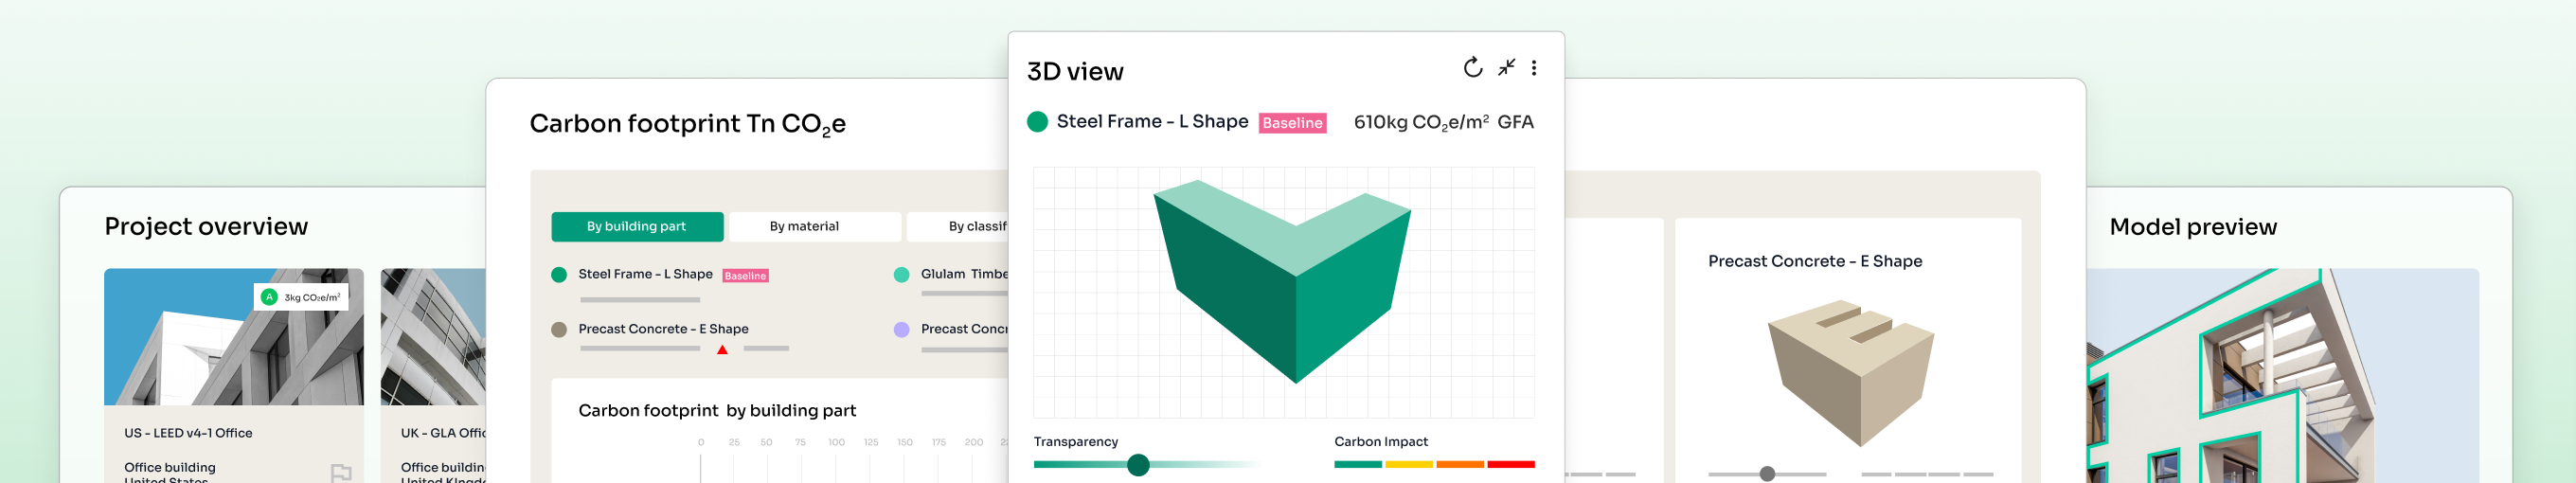This screenshot has width=2576, height=483.
Task: Click the green A rating badge
Action: tap(269, 297)
